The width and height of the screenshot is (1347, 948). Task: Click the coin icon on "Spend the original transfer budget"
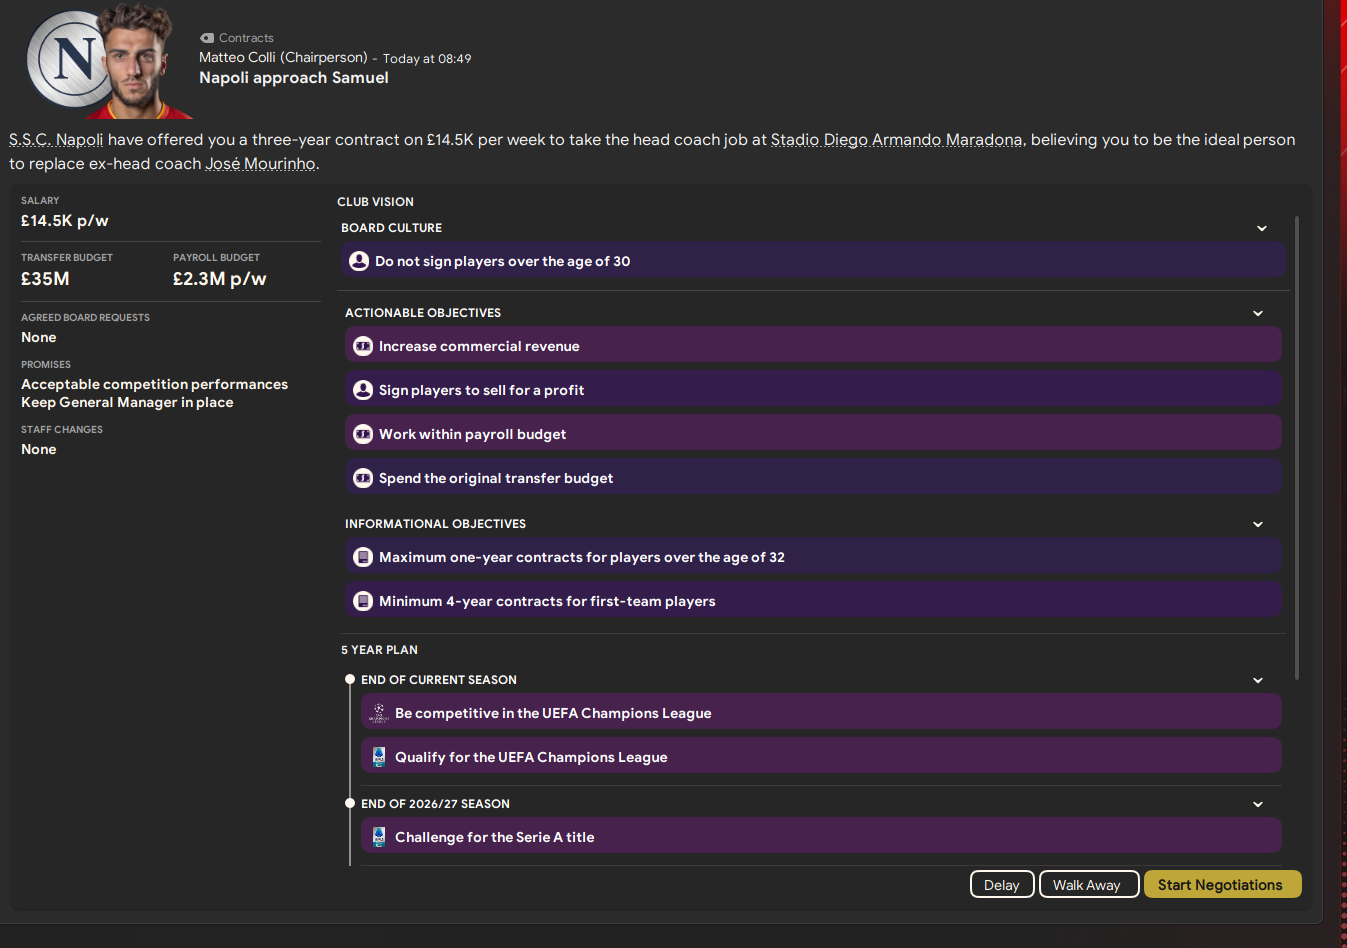click(363, 478)
